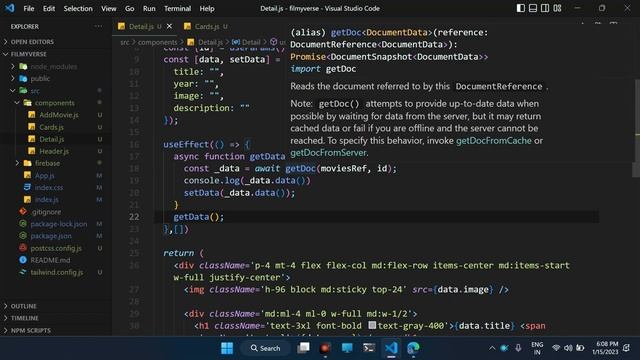Image resolution: width=640 pixels, height=360 pixels.
Task: Toggle secondary side bar layout icon
Action: 545,8
